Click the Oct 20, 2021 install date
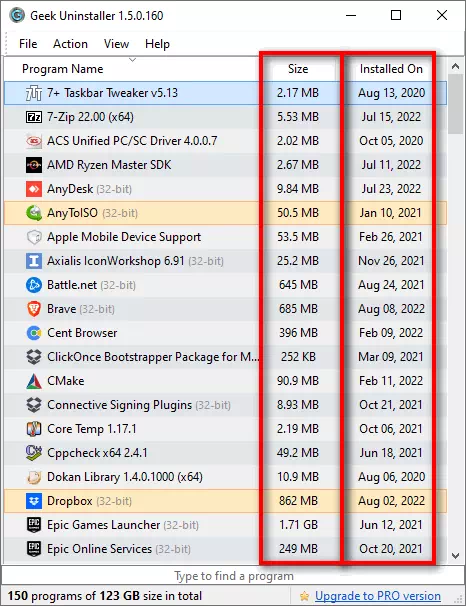The width and height of the screenshot is (466, 606). coord(391,549)
